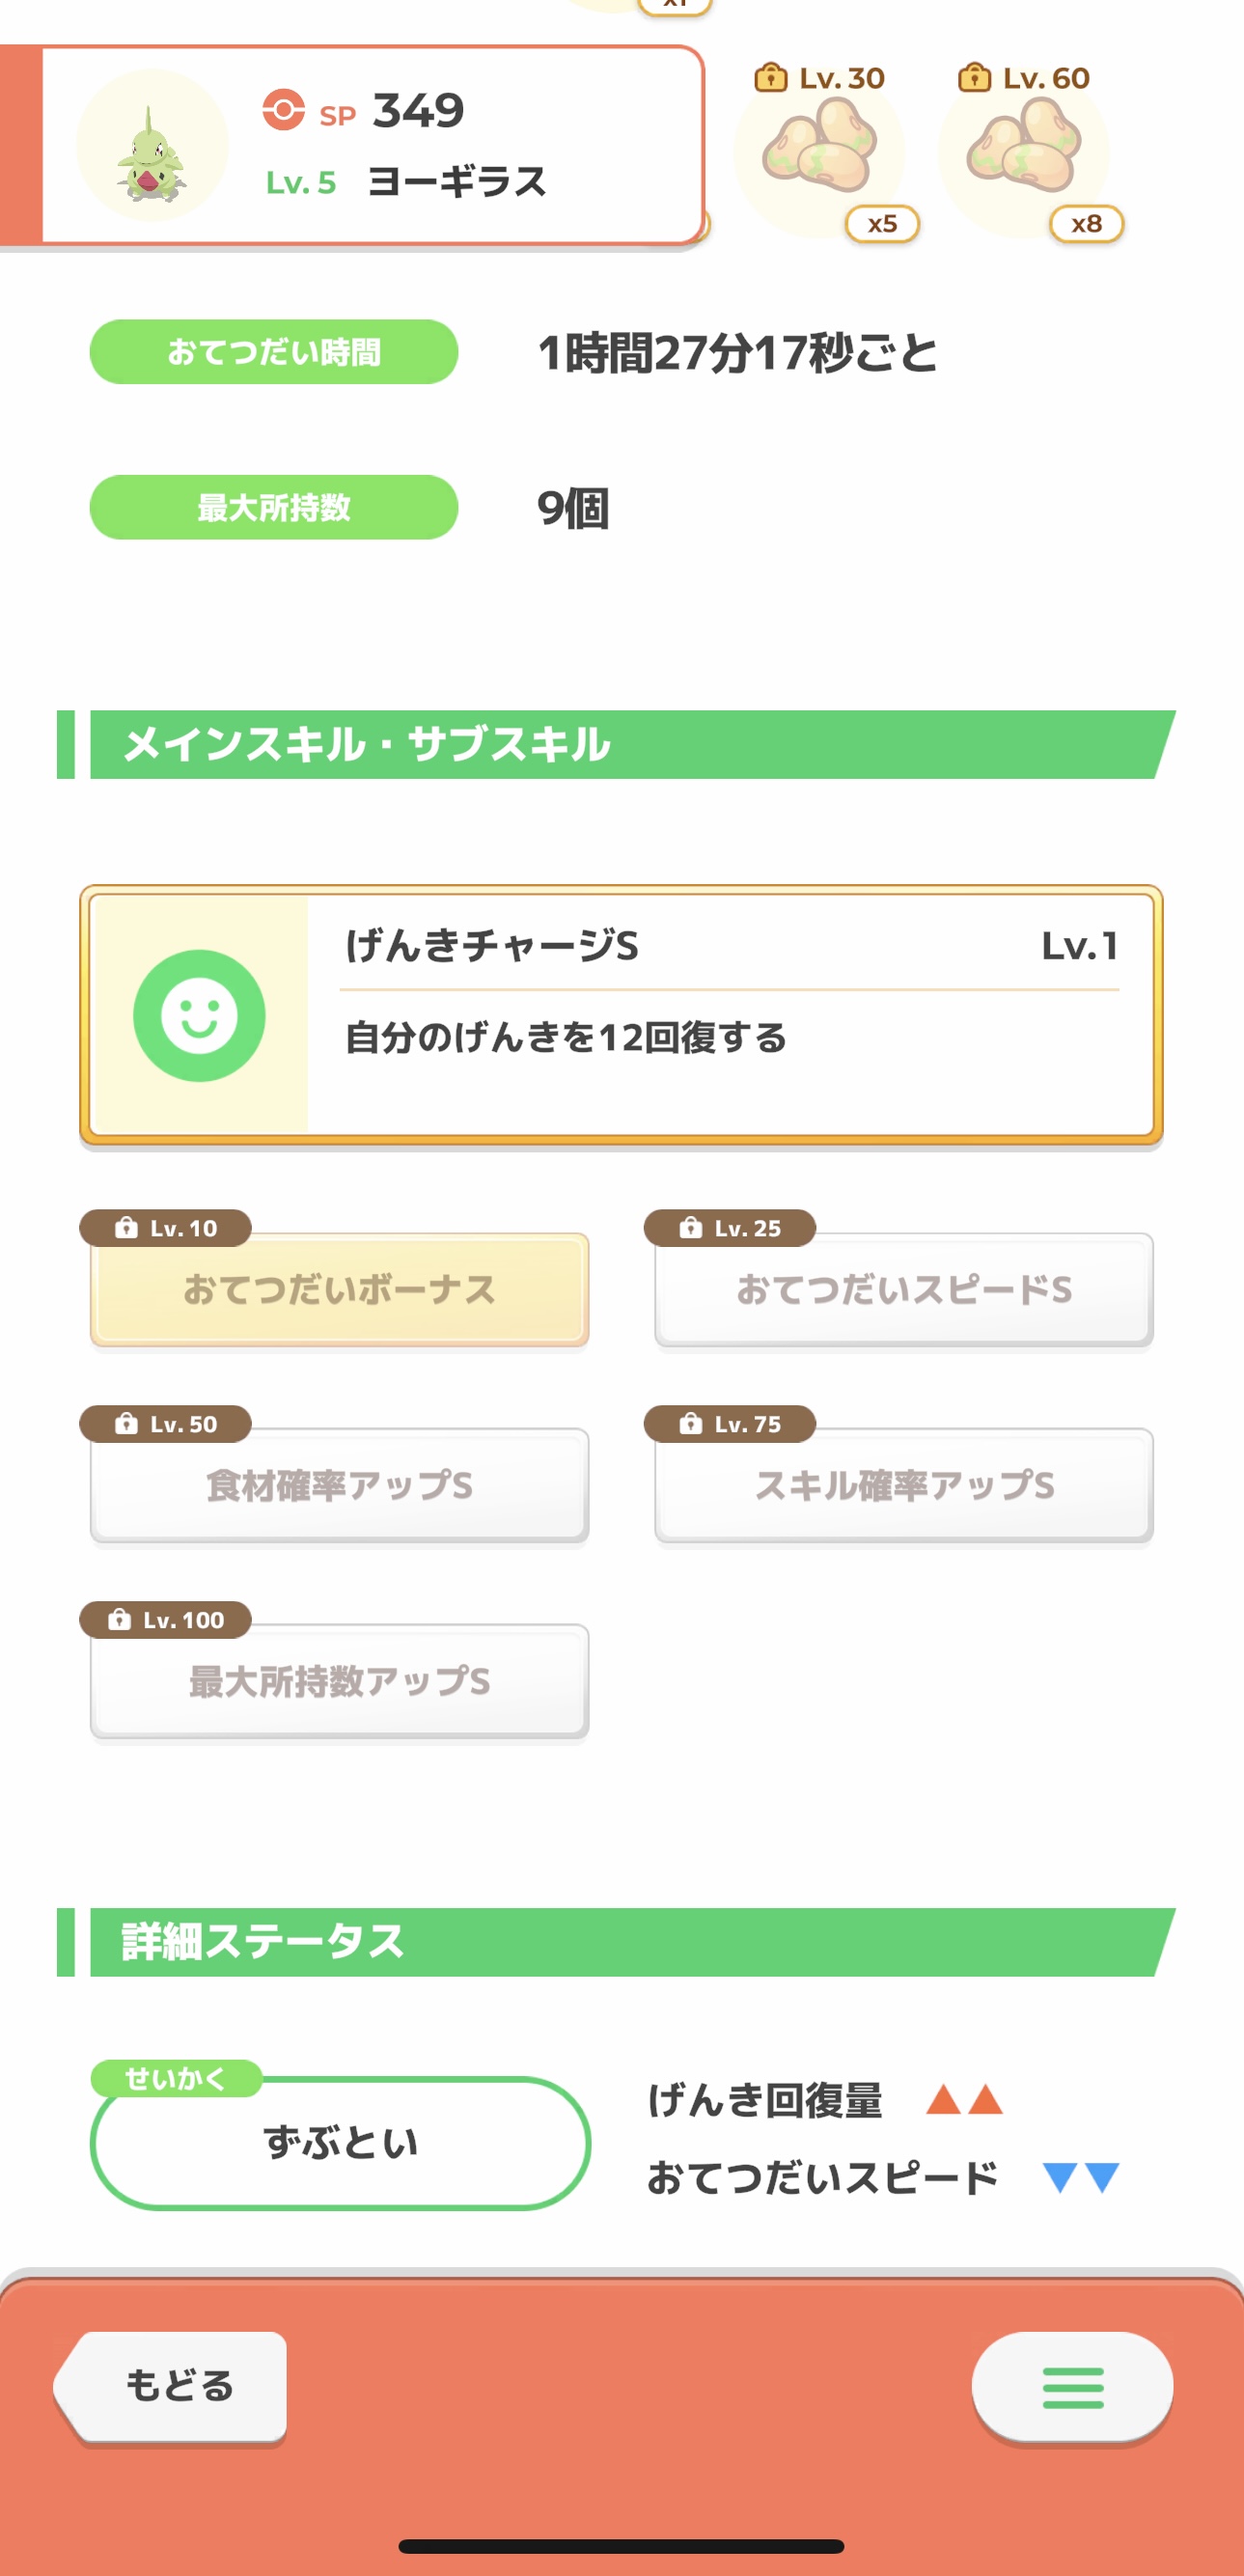The image size is (1244, 2576).
Task: Open the げんきチャージS main skill card
Action: tap(730, 1014)
